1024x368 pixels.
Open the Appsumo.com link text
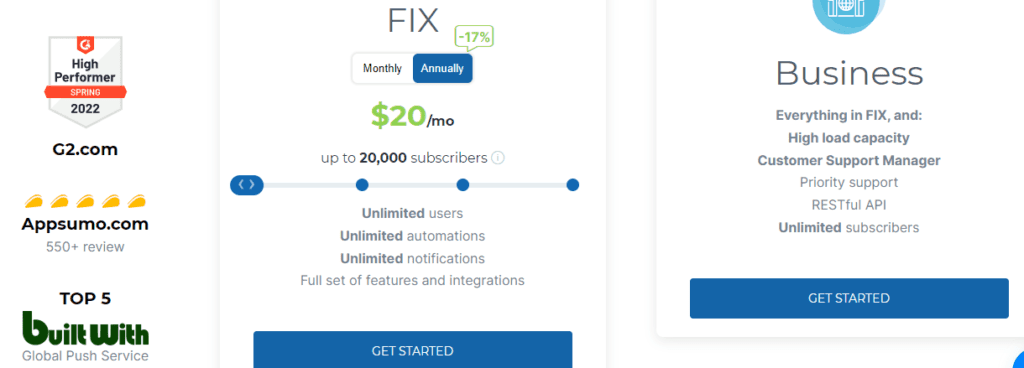click(x=85, y=224)
